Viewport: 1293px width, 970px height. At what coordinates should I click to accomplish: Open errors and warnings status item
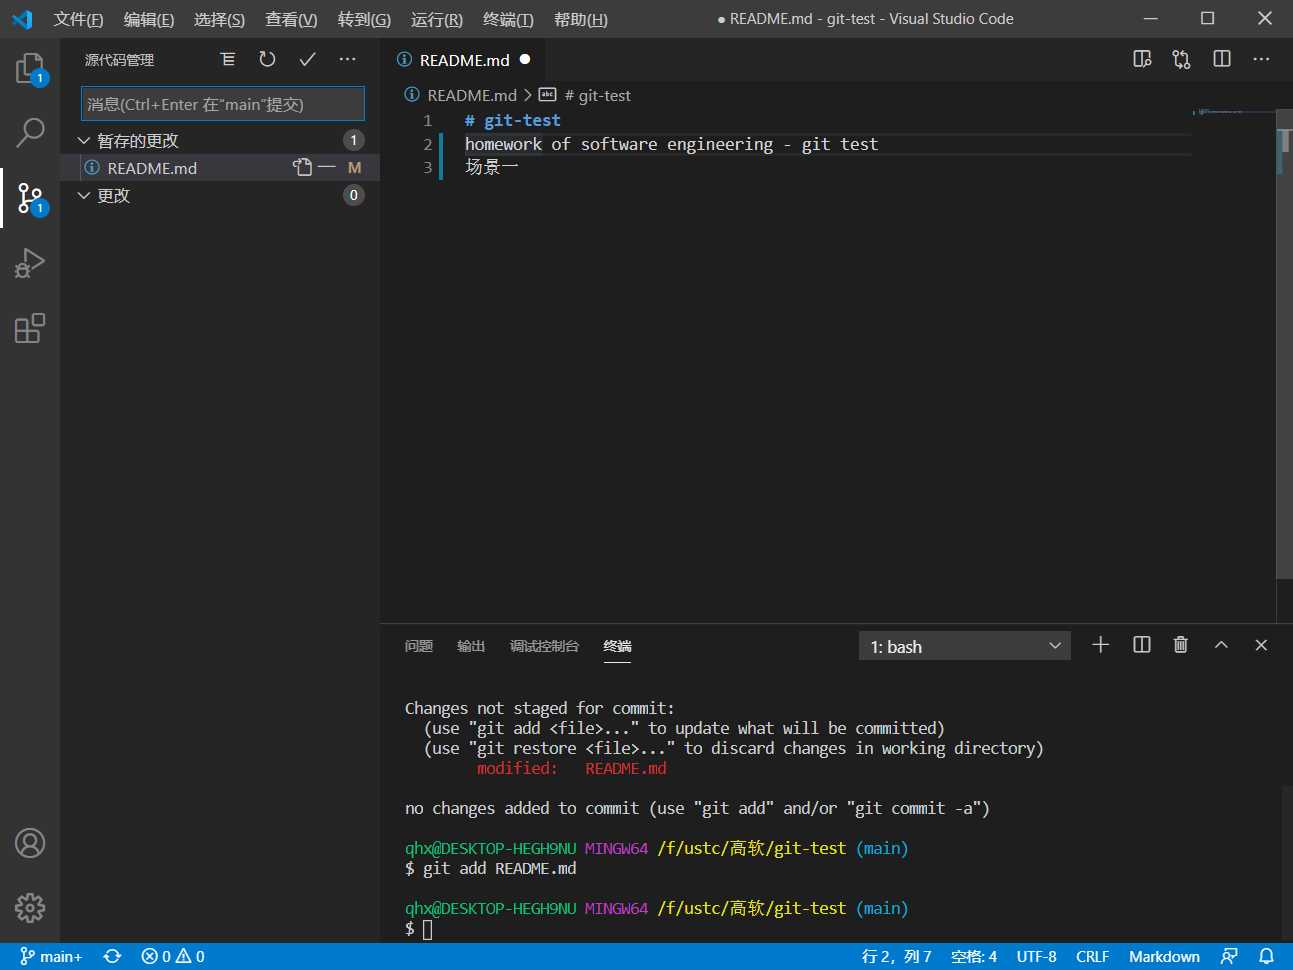click(x=173, y=957)
